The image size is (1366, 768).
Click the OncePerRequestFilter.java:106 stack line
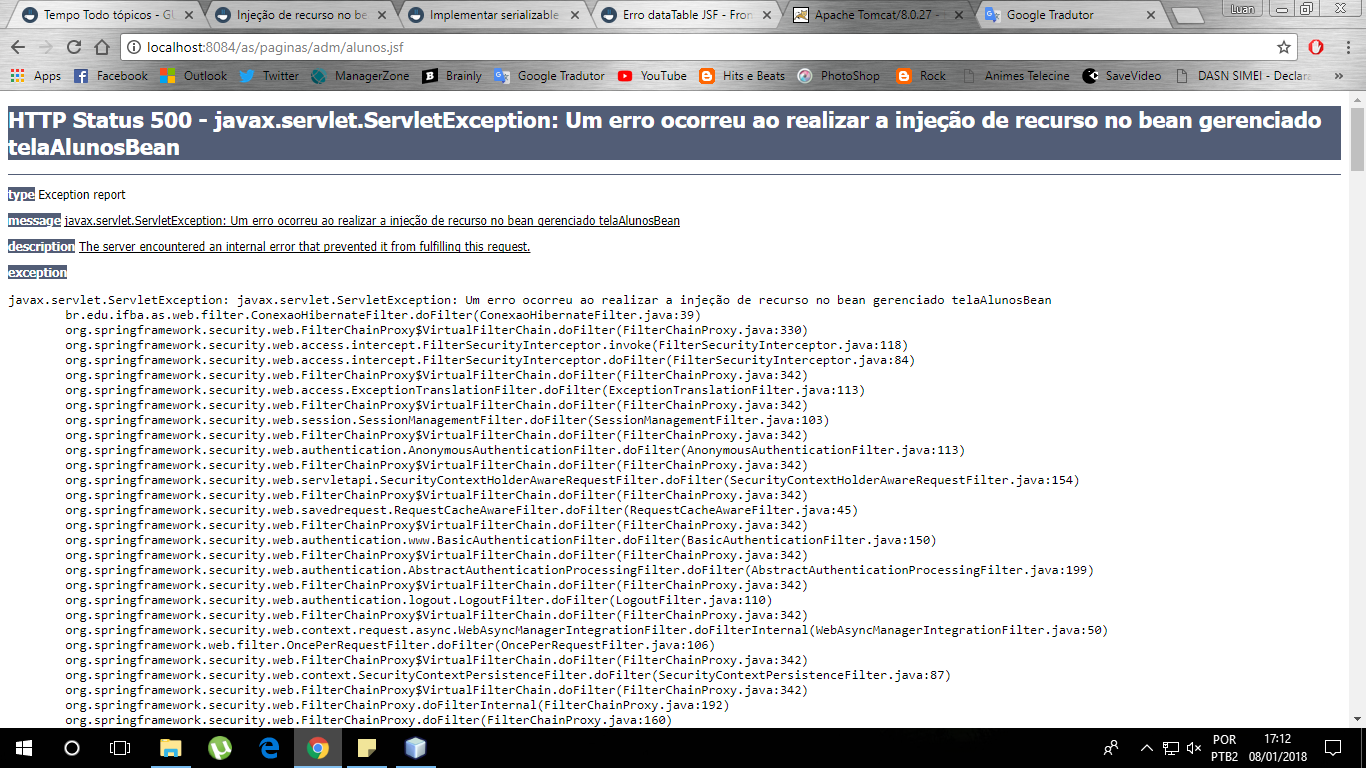pos(390,645)
